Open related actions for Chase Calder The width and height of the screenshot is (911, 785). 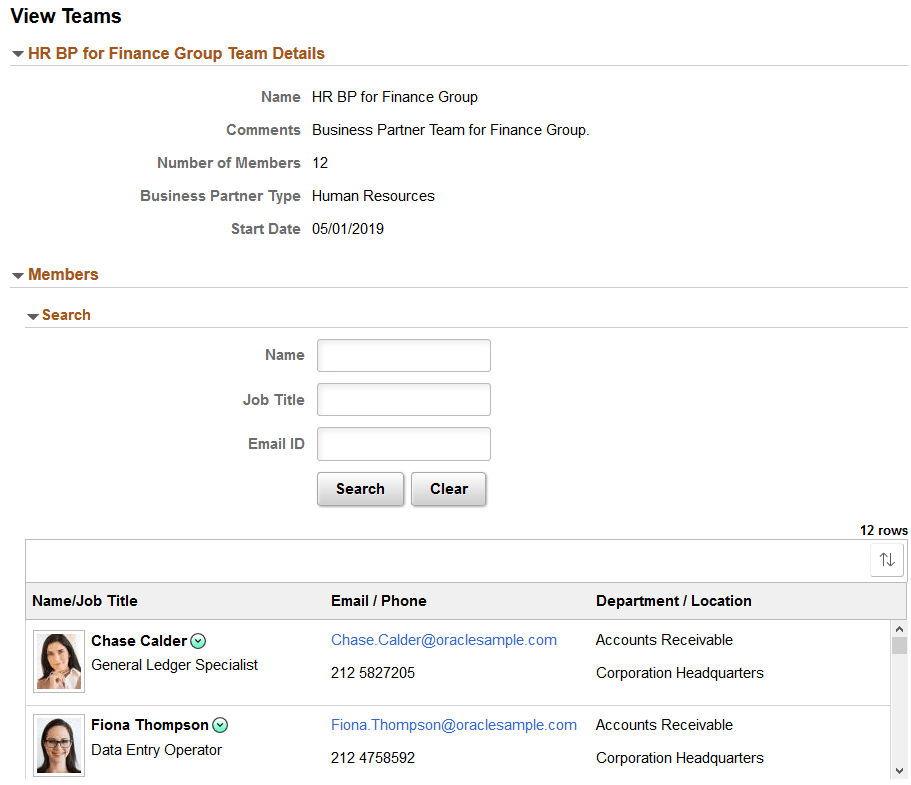[198, 641]
